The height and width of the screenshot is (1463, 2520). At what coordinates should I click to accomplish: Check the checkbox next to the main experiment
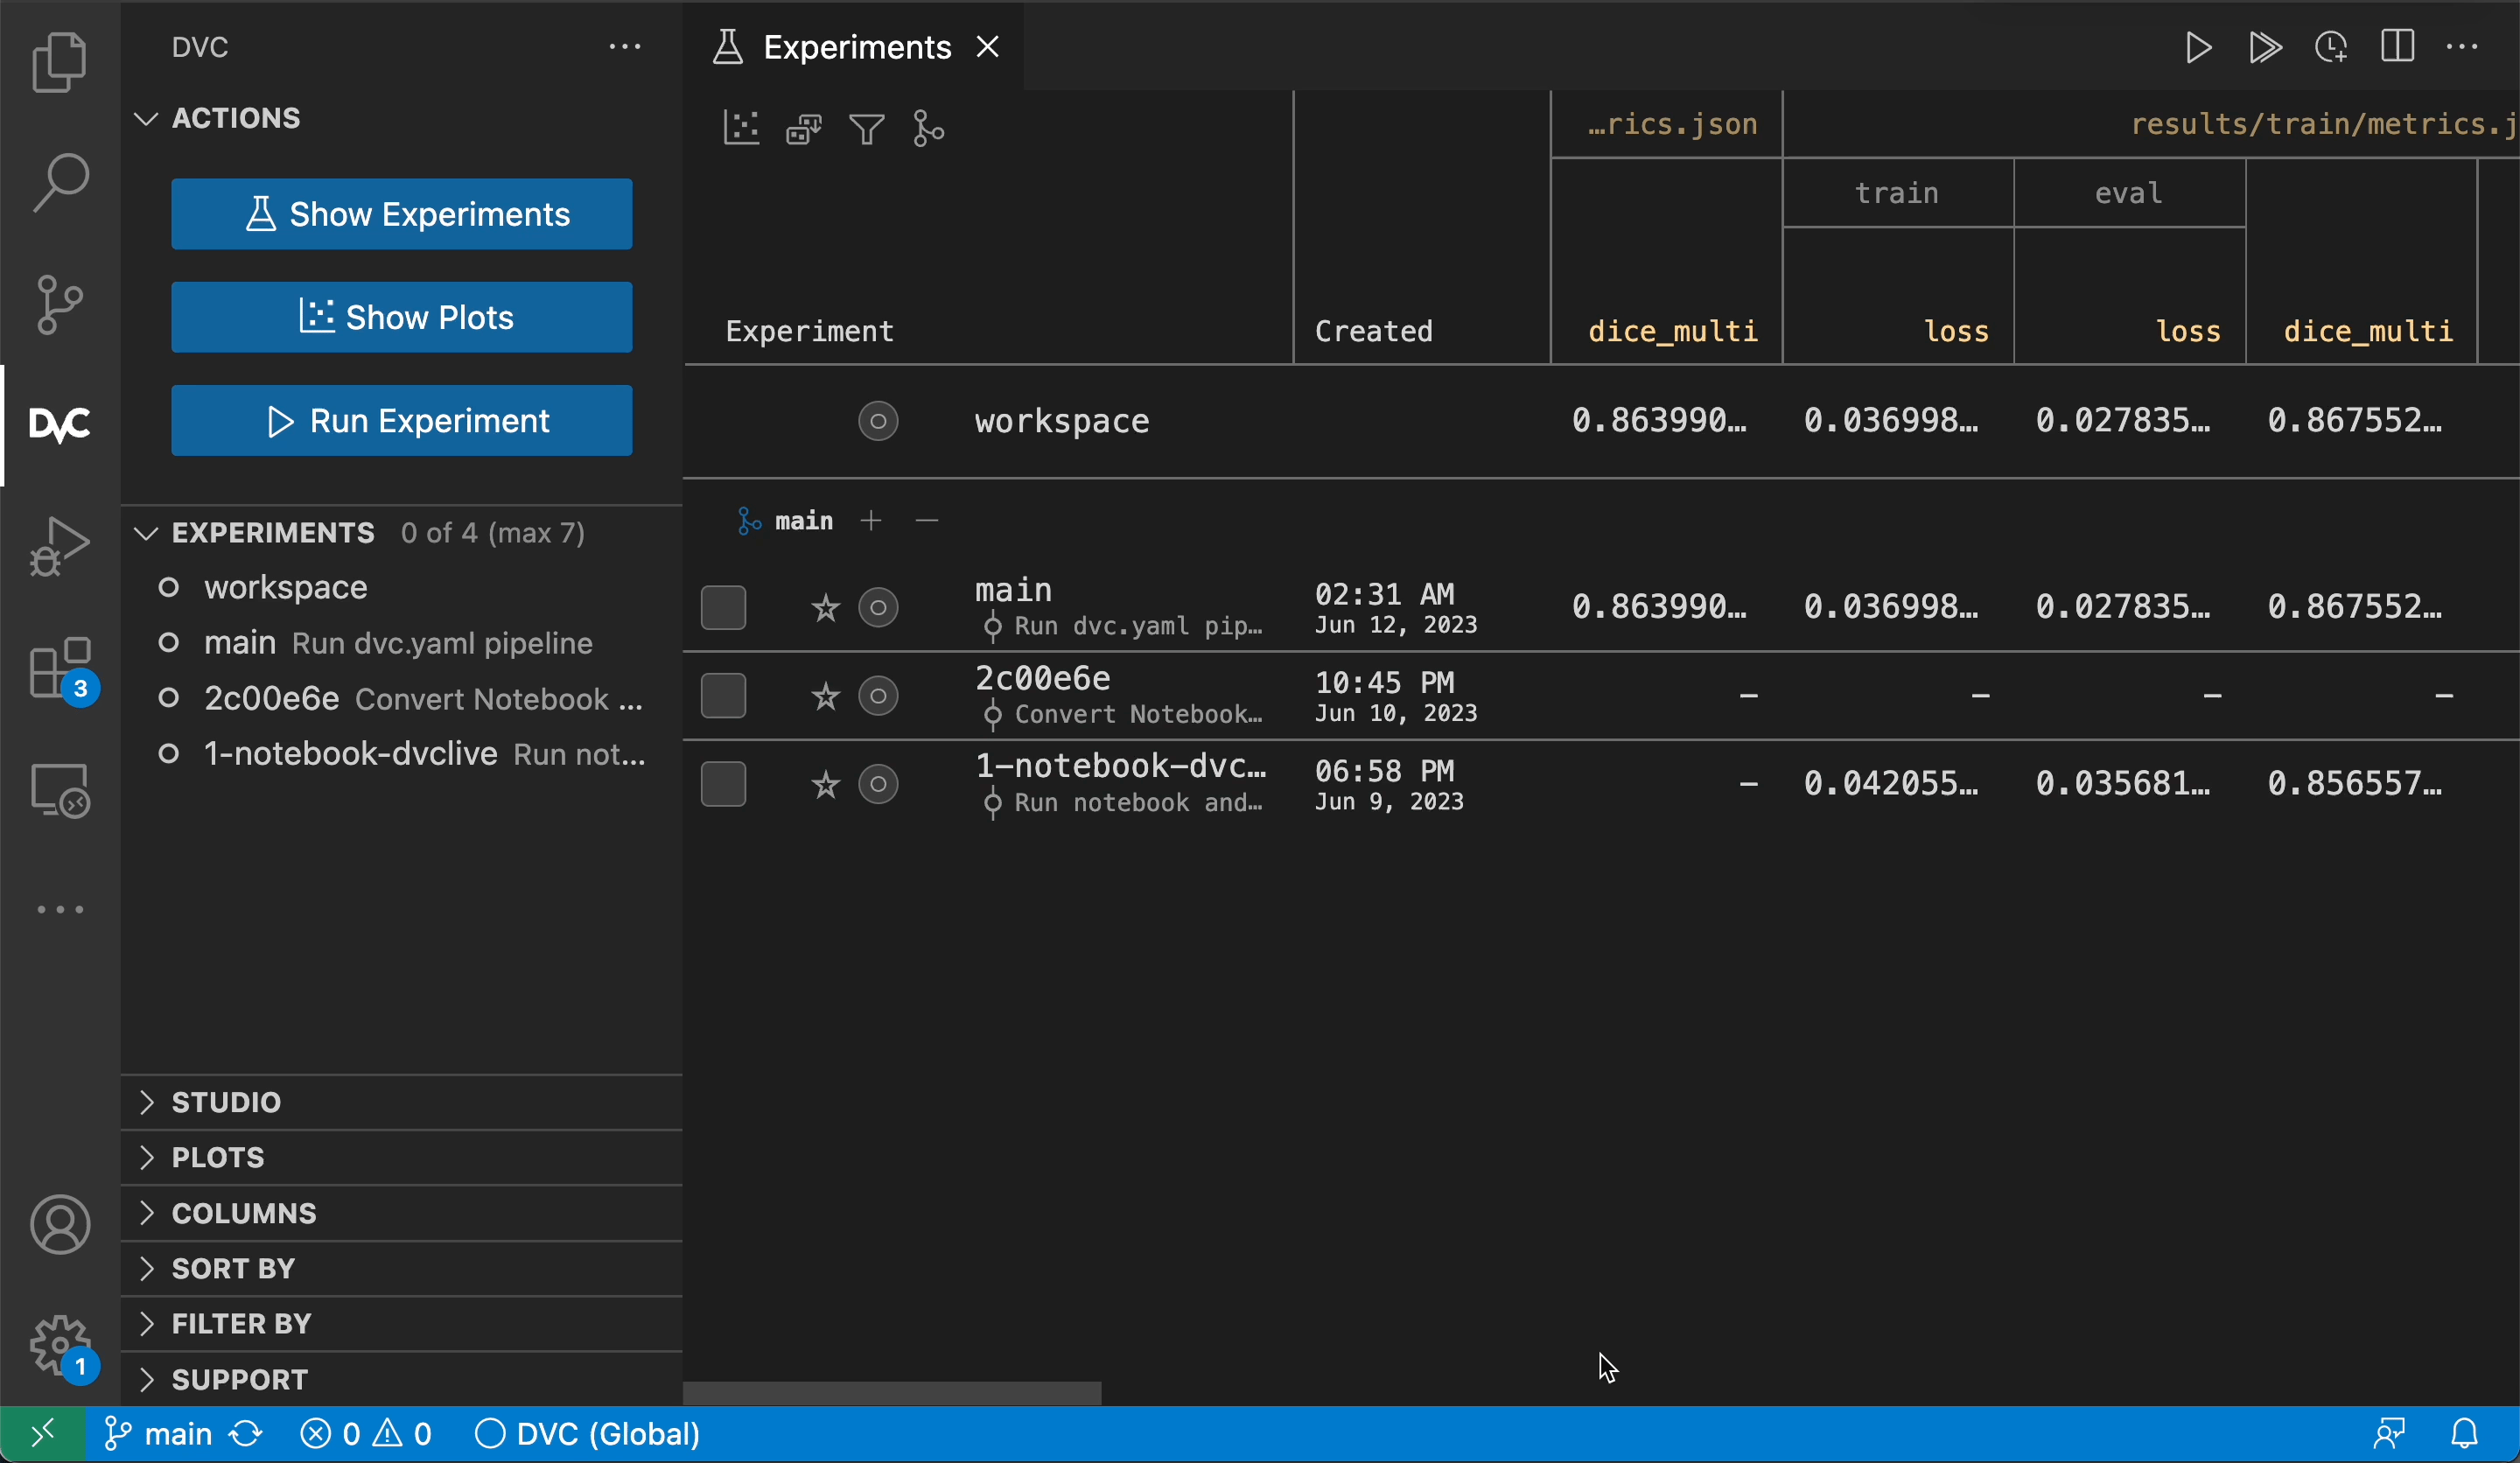coord(723,606)
